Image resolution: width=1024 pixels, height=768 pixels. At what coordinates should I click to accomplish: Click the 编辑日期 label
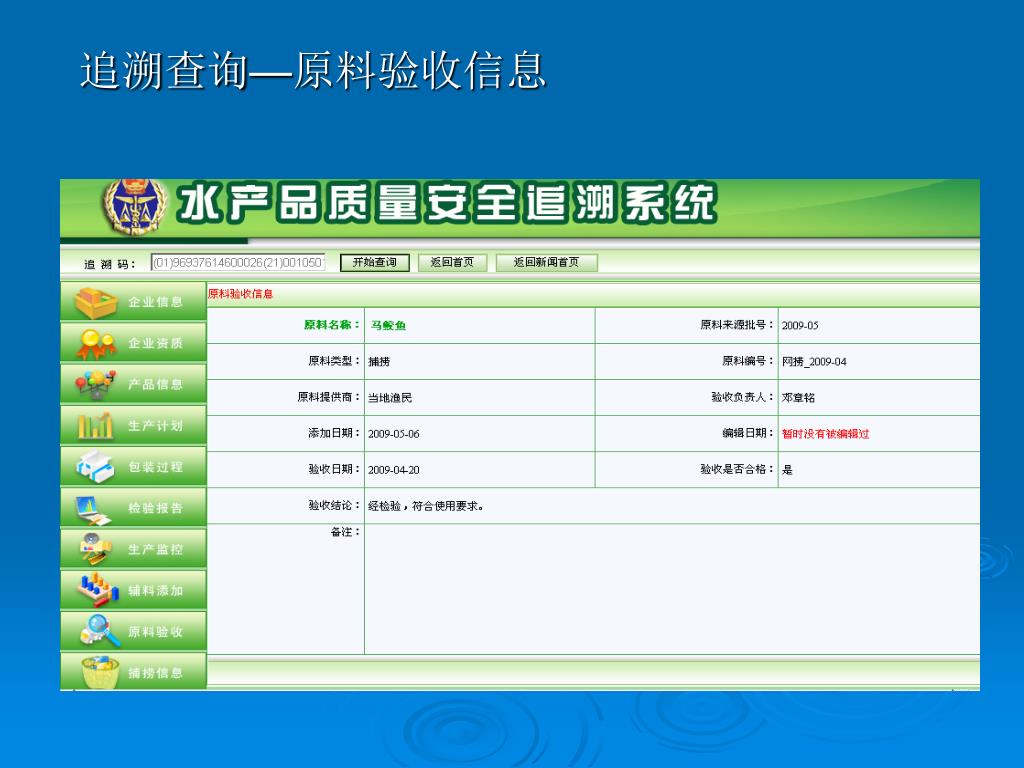[748, 432]
